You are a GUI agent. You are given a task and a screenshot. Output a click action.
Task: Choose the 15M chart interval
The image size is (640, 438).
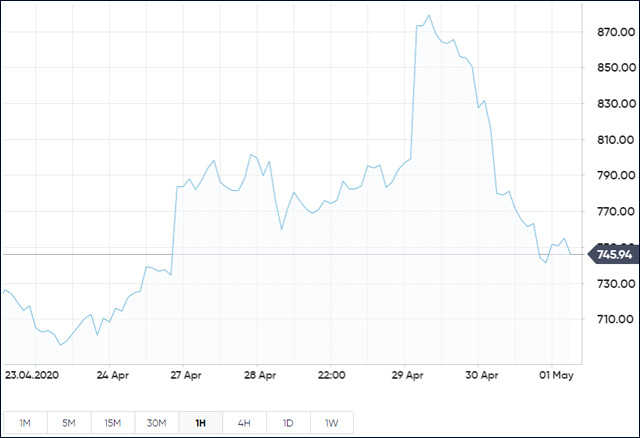click(113, 423)
